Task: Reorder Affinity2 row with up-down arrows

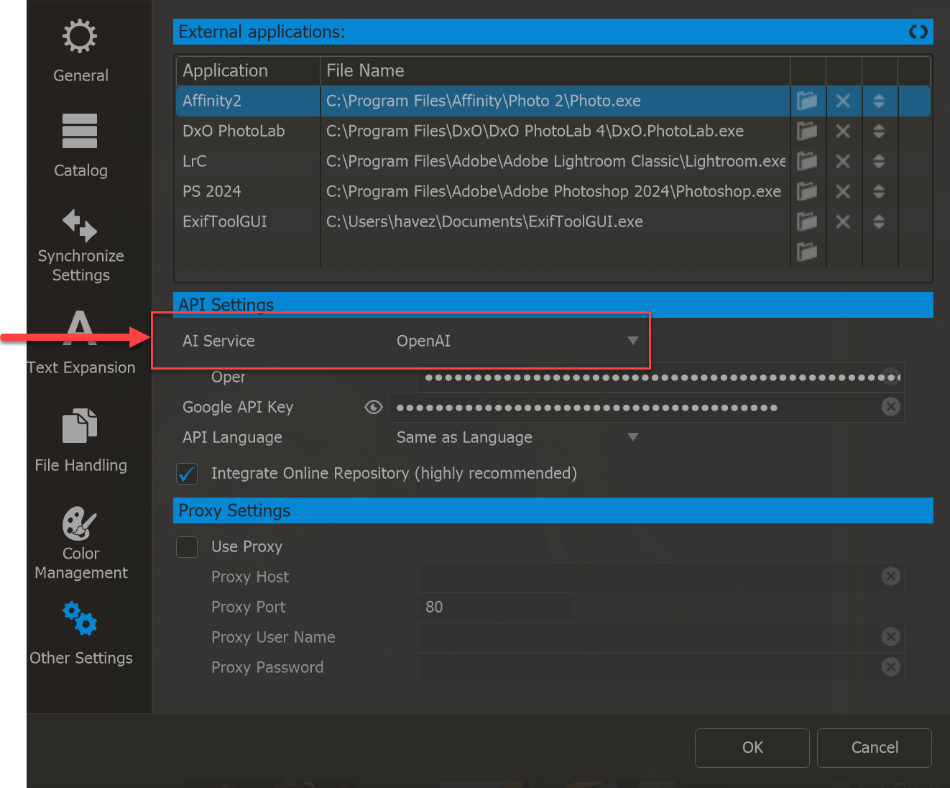Action: pyautogui.click(x=879, y=101)
